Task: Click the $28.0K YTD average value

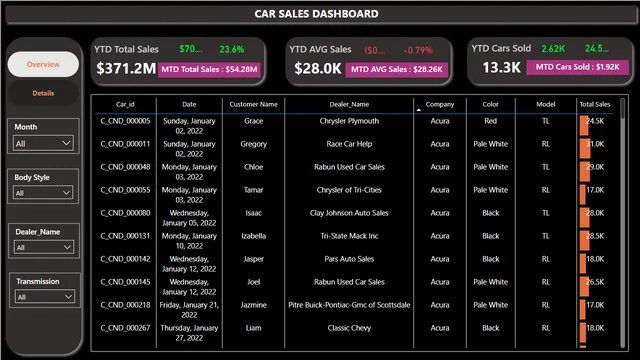Action: [x=318, y=68]
